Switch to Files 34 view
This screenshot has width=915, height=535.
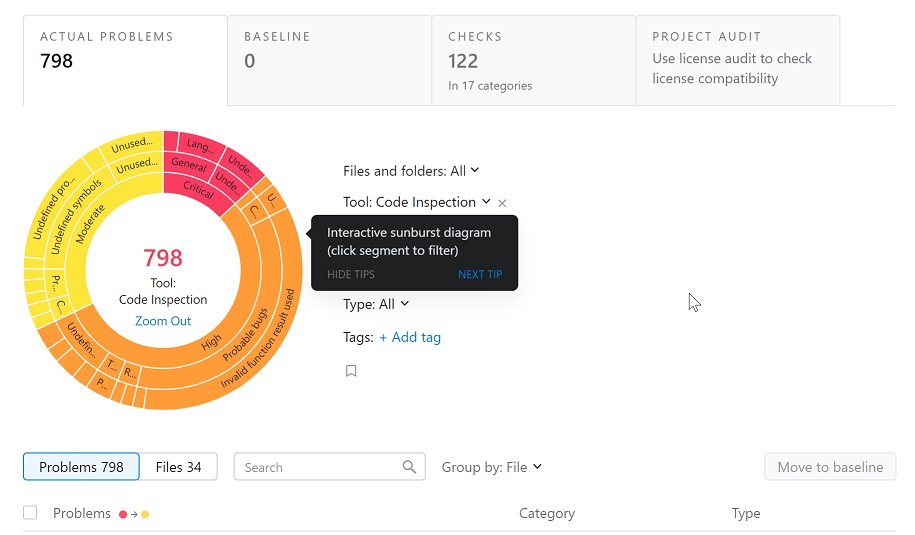(x=178, y=467)
